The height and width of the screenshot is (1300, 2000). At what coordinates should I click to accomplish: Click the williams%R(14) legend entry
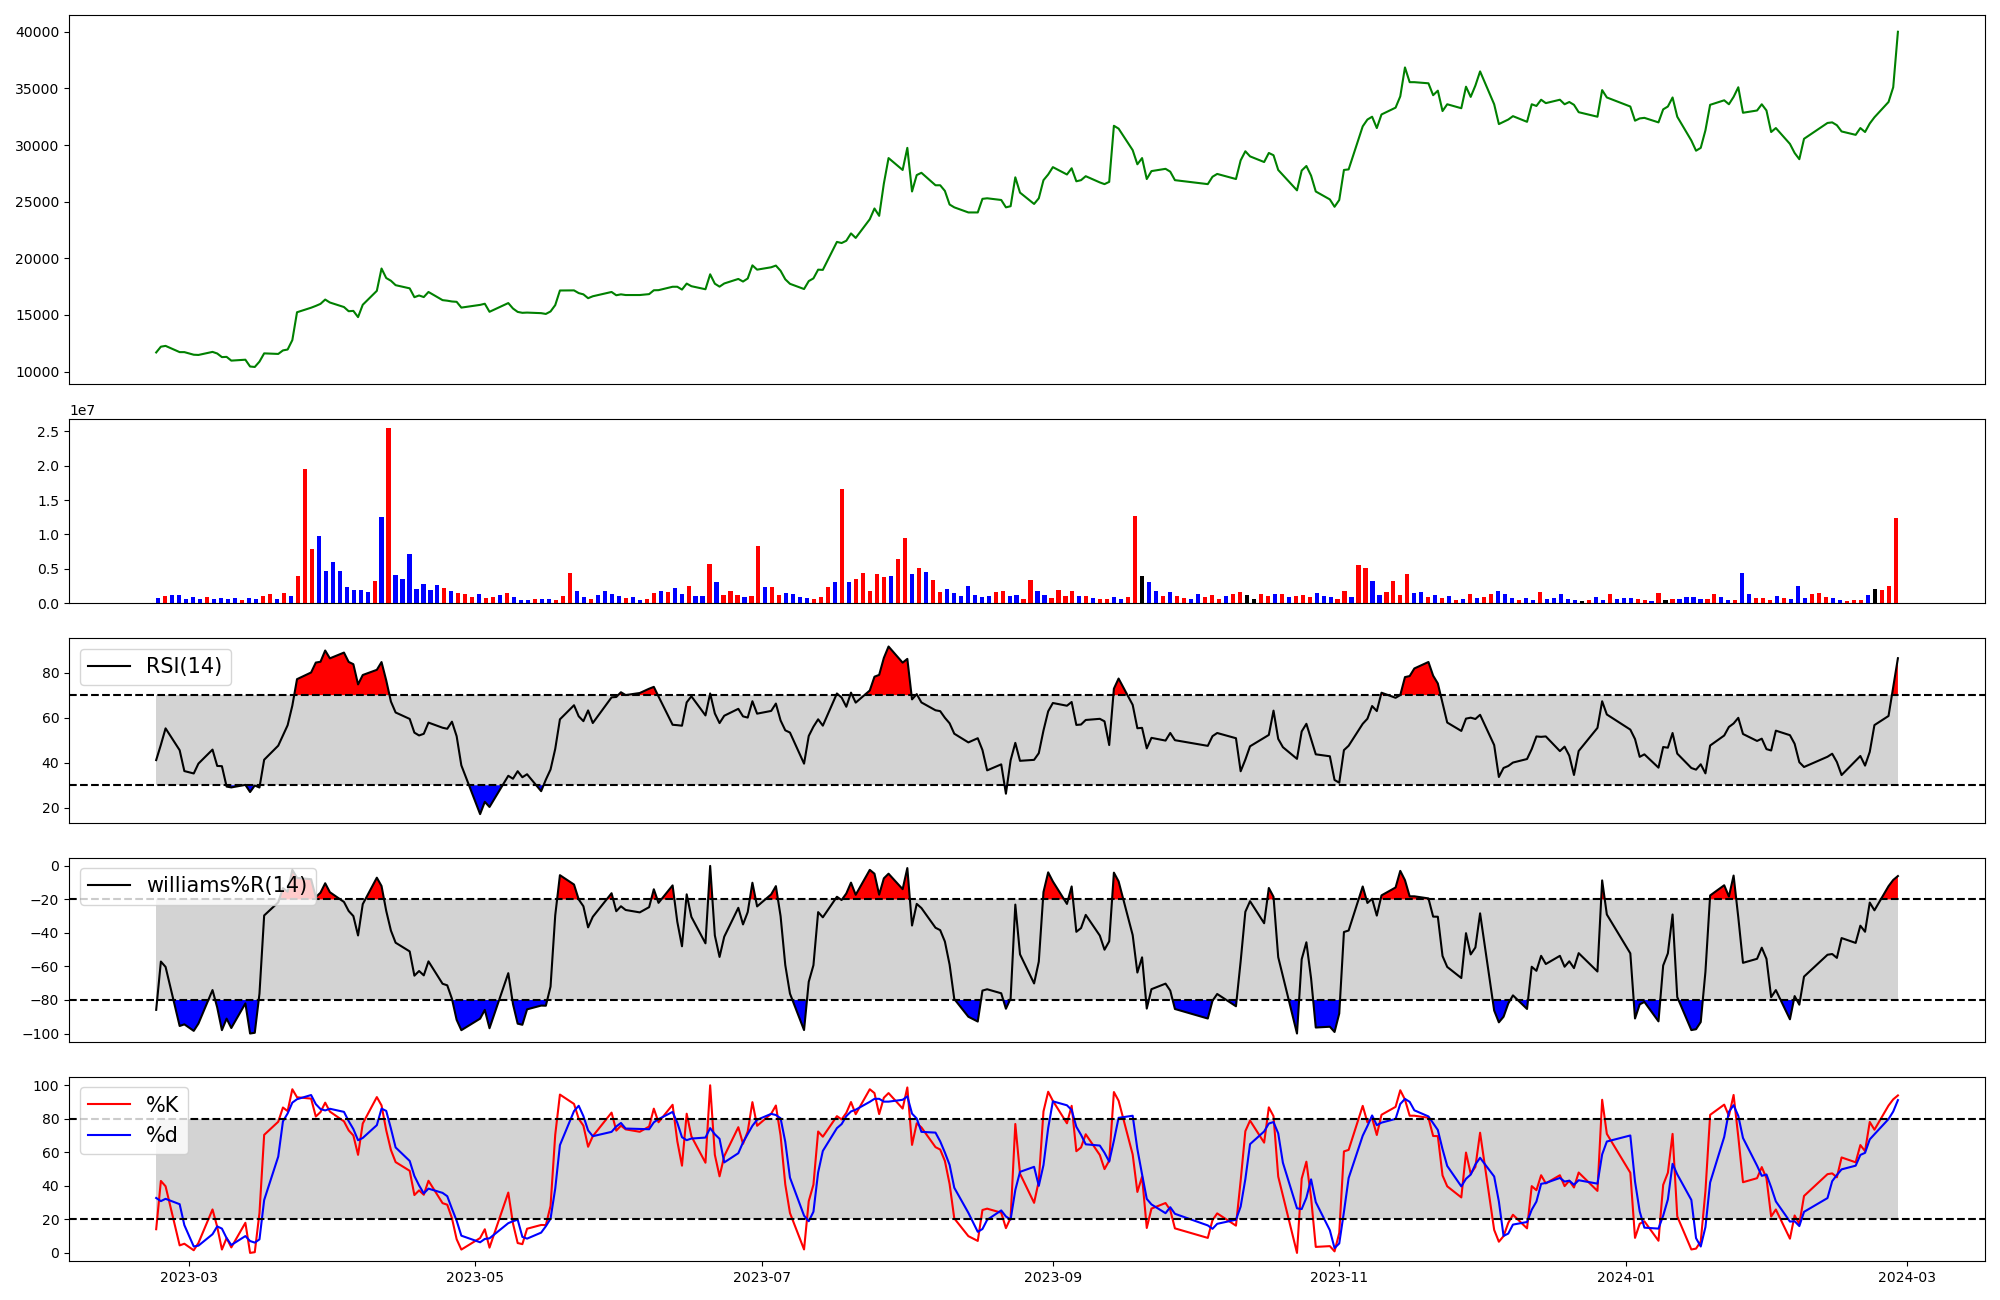[x=226, y=885]
